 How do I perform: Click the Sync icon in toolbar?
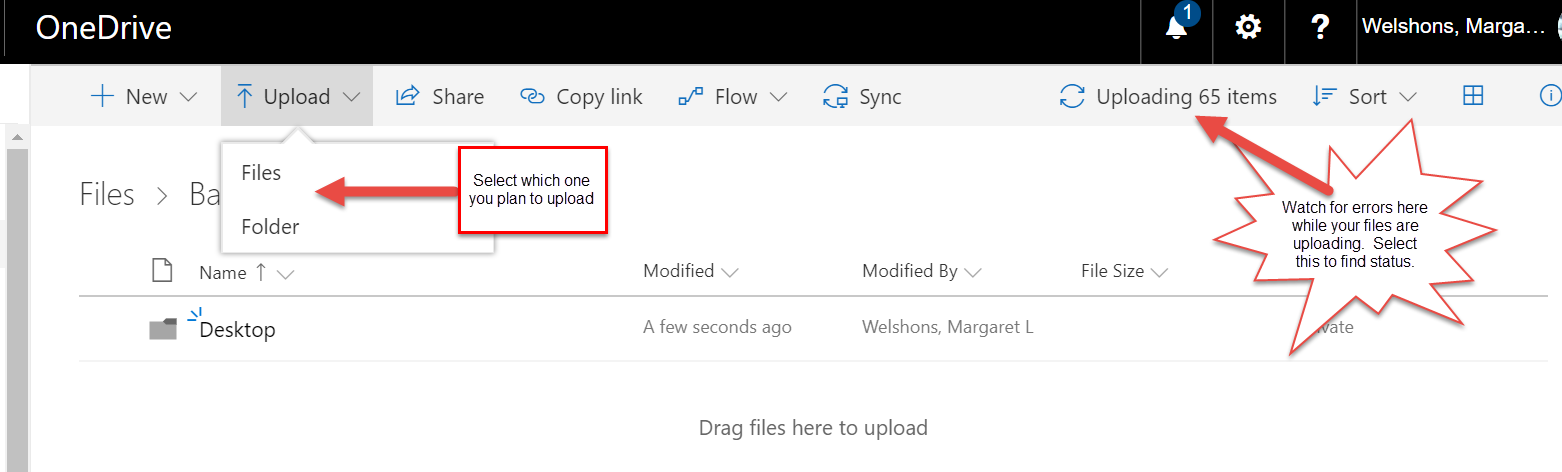835,97
